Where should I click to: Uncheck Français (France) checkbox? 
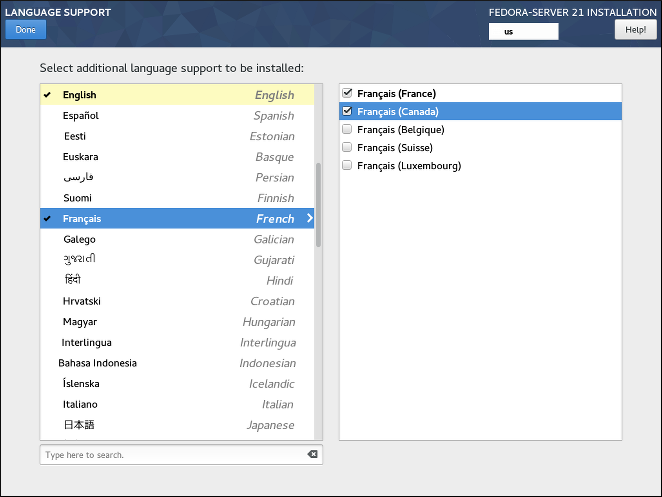(347, 93)
